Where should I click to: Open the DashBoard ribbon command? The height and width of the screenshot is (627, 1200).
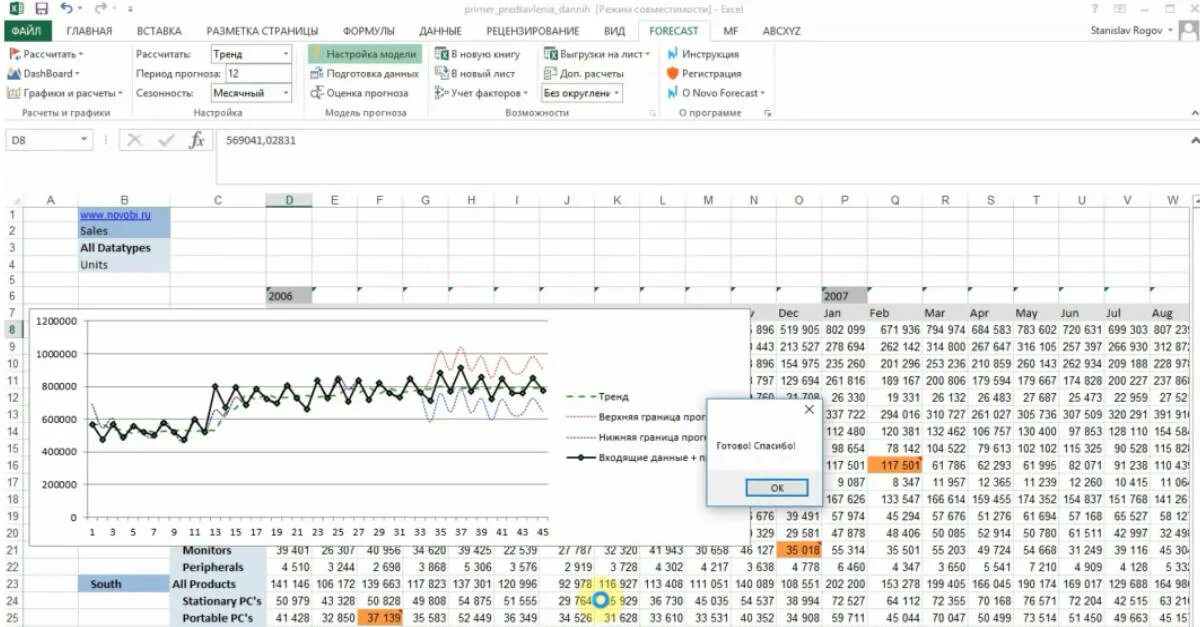click(44, 73)
